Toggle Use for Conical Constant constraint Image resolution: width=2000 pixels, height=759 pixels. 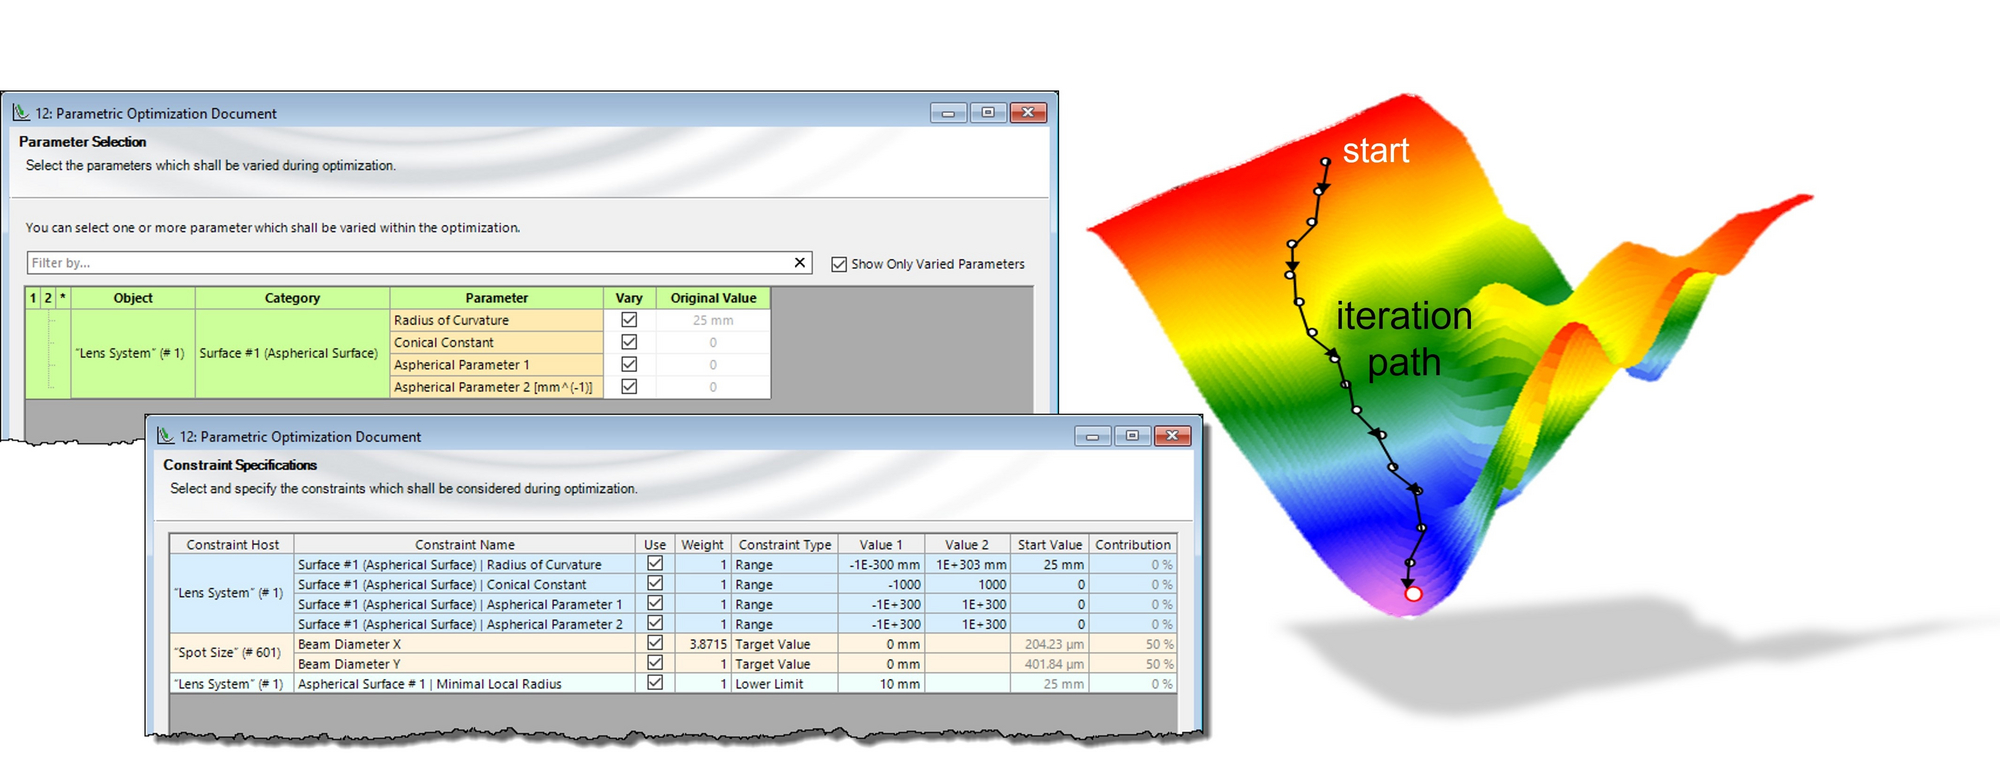(655, 583)
